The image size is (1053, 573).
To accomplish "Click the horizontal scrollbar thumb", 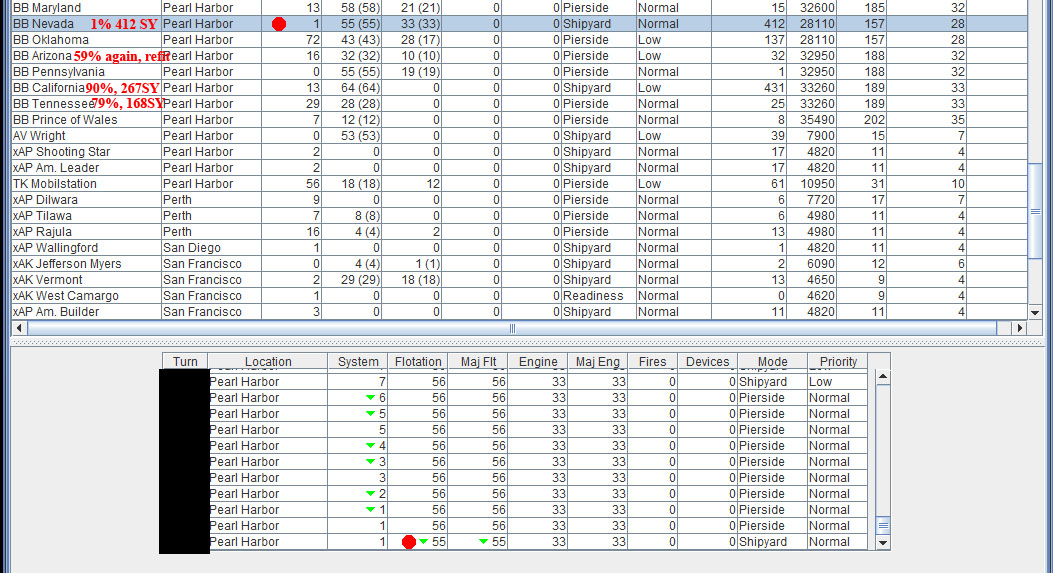I will [x=512, y=328].
